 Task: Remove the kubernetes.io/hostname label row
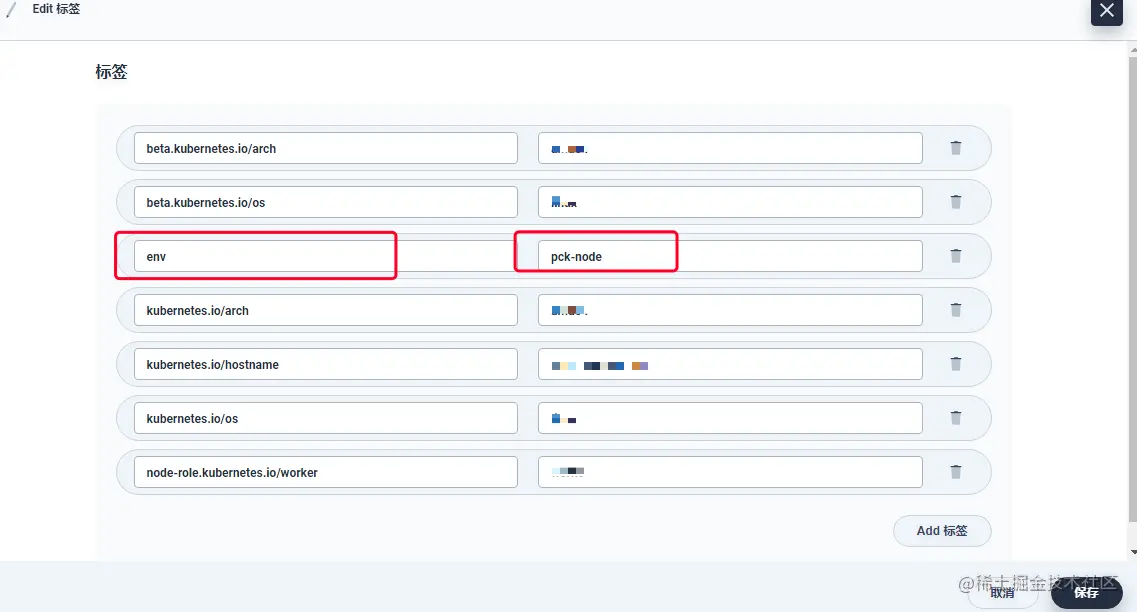956,364
